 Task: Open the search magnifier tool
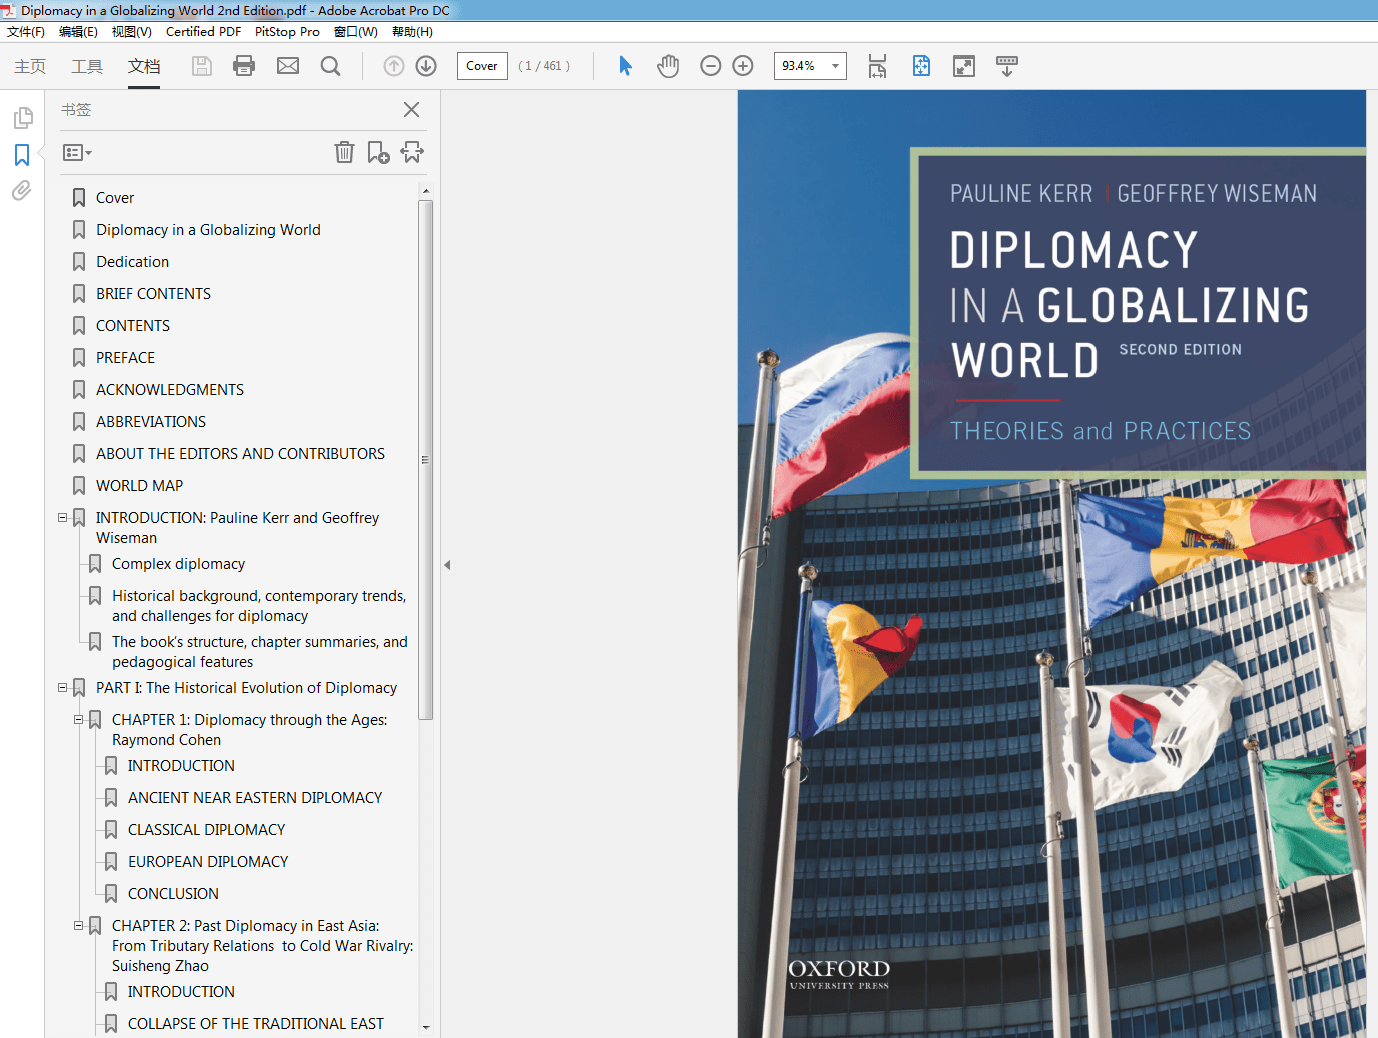(x=330, y=66)
